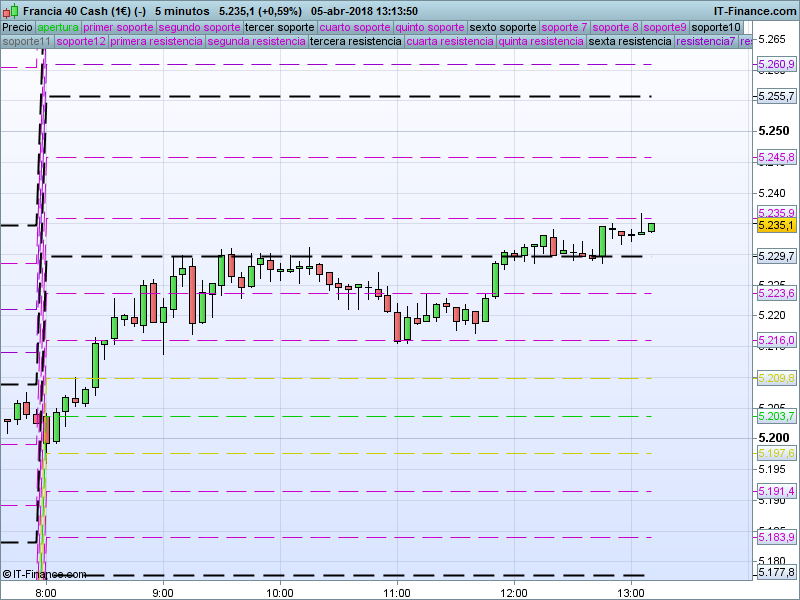The height and width of the screenshot is (600, 800).
Task: Click the 11:00 time axis label
Action: (x=397, y=593)
